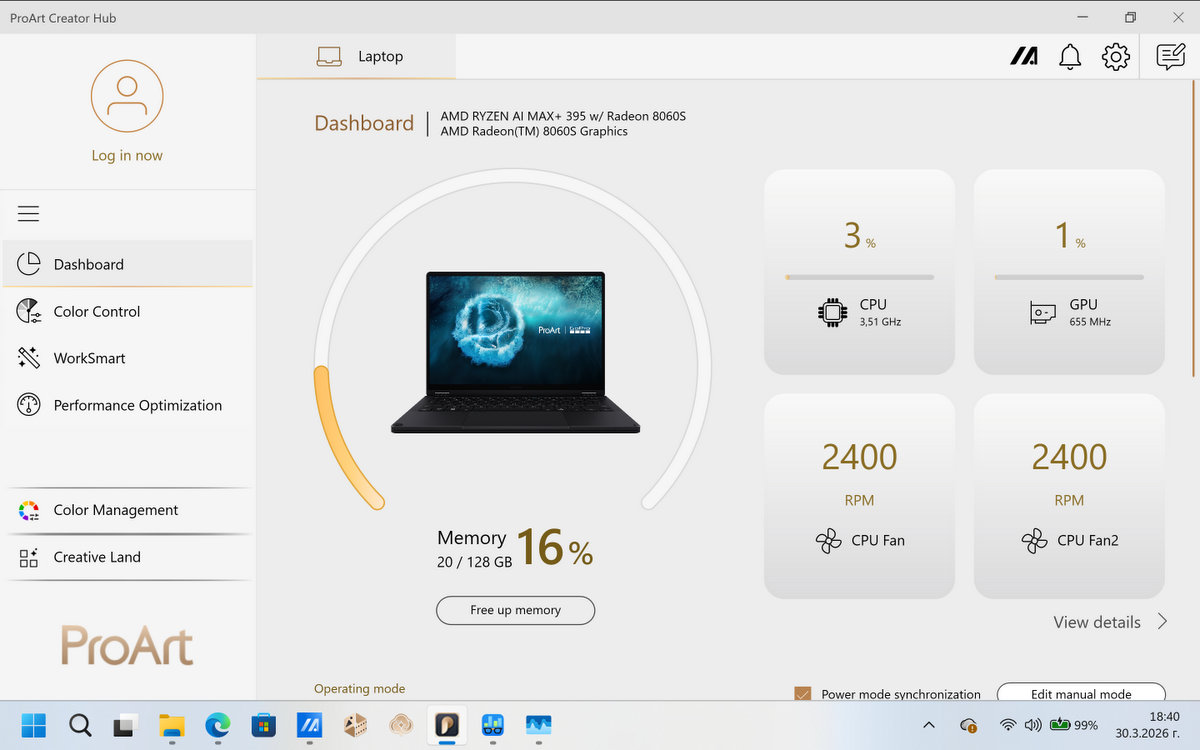
Task: Open the notifications bell icon
Action: [x=1070, y=57]
